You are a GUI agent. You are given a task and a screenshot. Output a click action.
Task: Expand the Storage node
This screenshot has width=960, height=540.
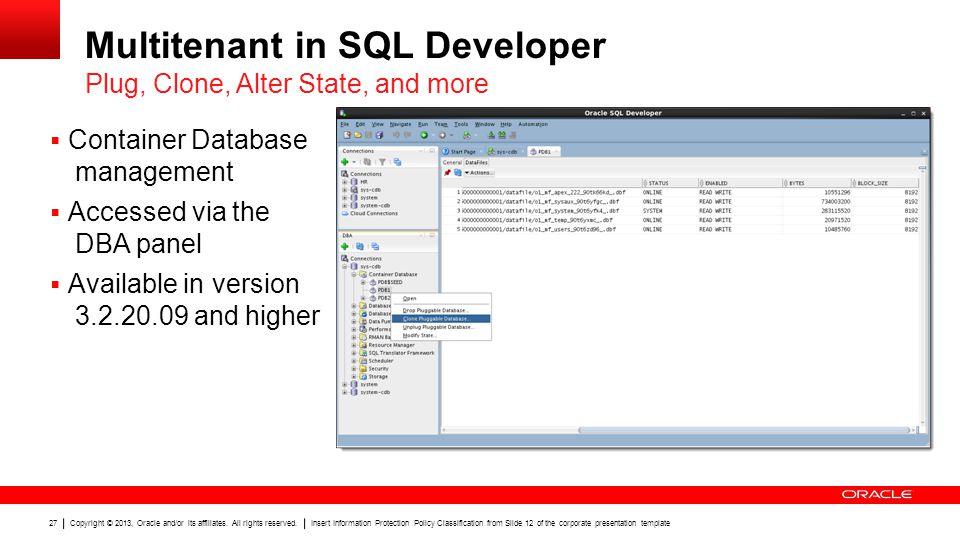tap(354, 377)
